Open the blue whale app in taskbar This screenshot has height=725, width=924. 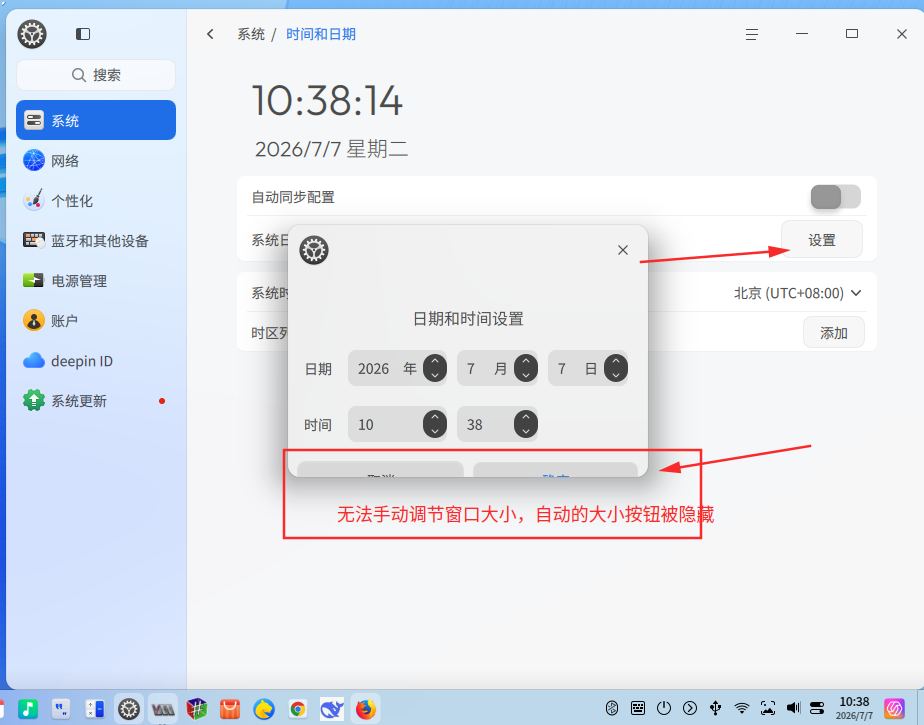click(x=332, y=708)
